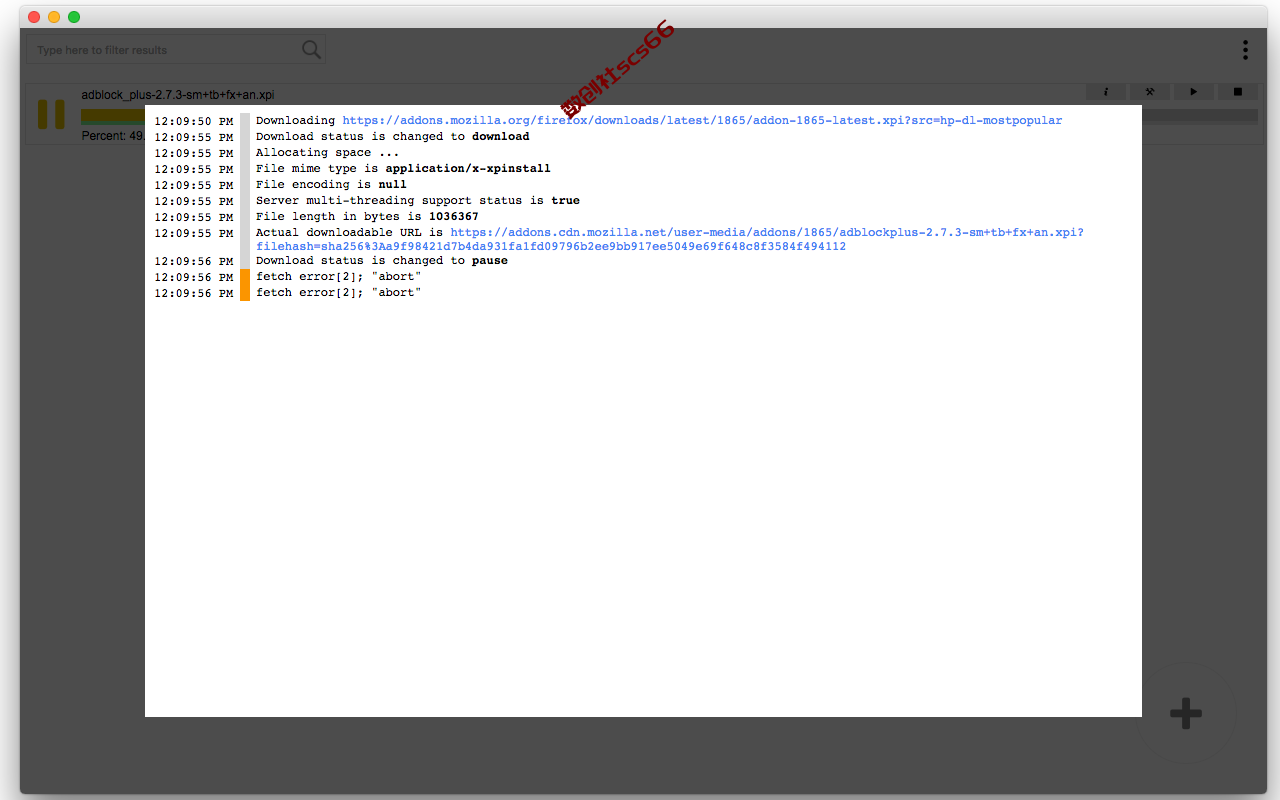Screen dimensions: 1280x800
Task: Click 'Download status is changed to pause' line
Action: tap(382, 260)
